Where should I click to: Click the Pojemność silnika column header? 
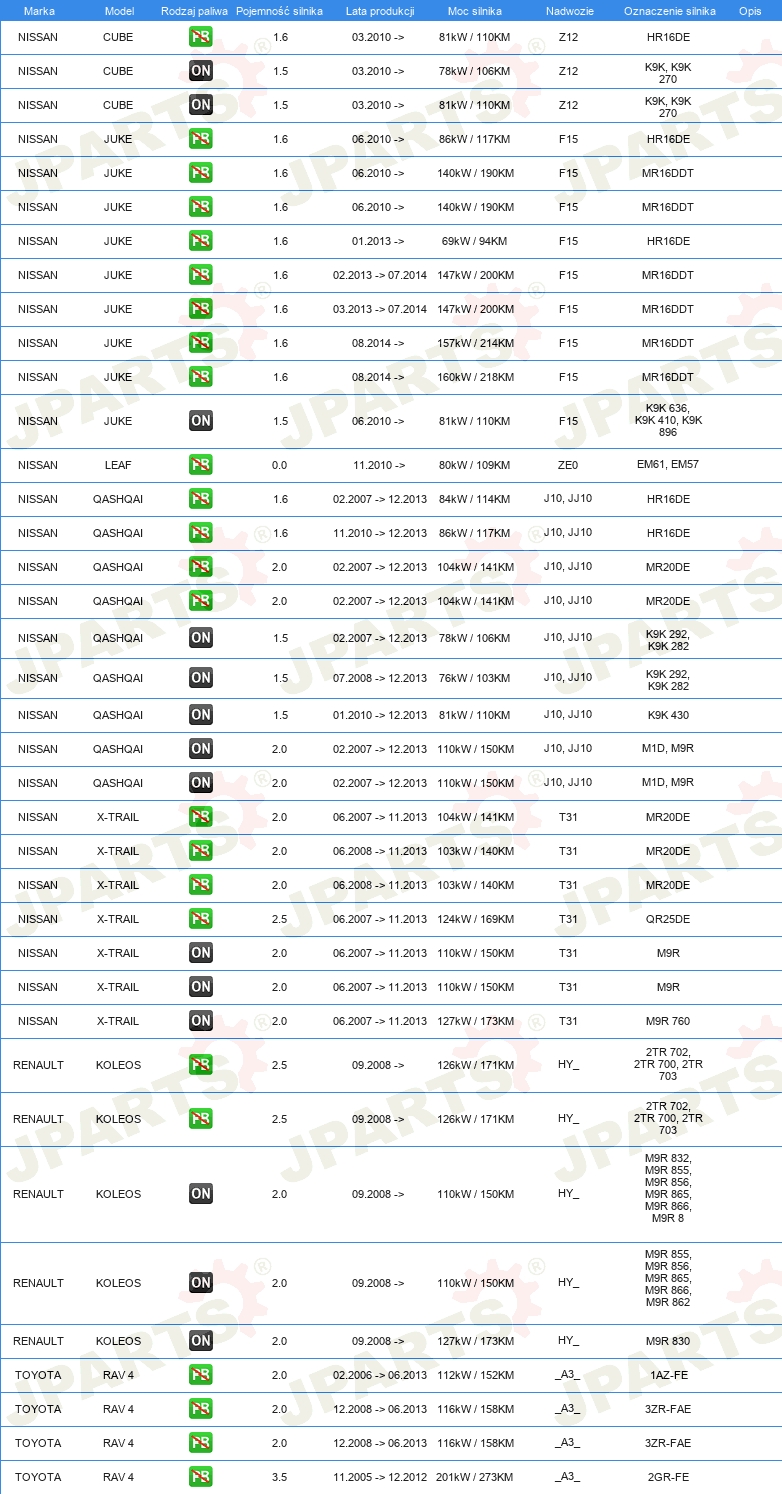pos(280,11)
